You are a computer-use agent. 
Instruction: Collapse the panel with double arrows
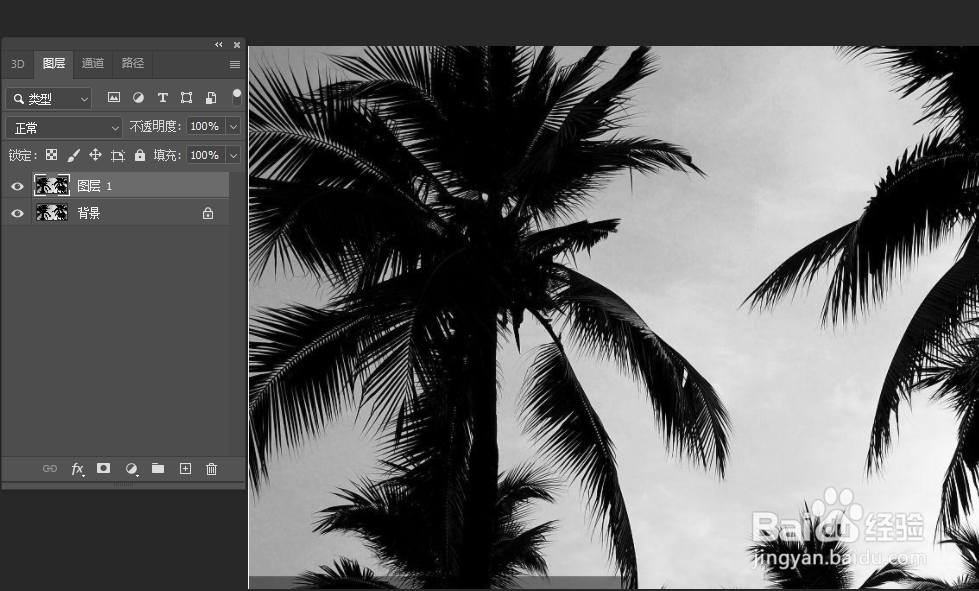coord(219,44)
